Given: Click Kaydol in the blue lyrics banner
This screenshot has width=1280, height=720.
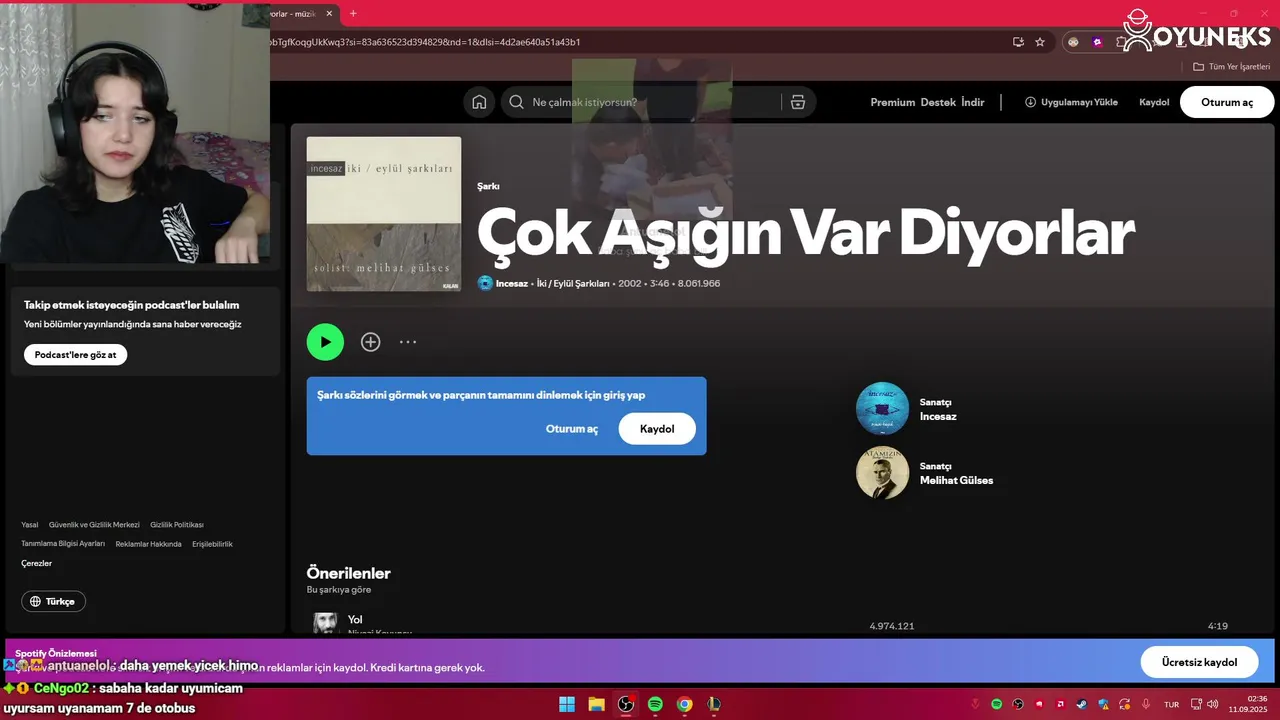Looking at the screenshot, I should click(657, 429).
